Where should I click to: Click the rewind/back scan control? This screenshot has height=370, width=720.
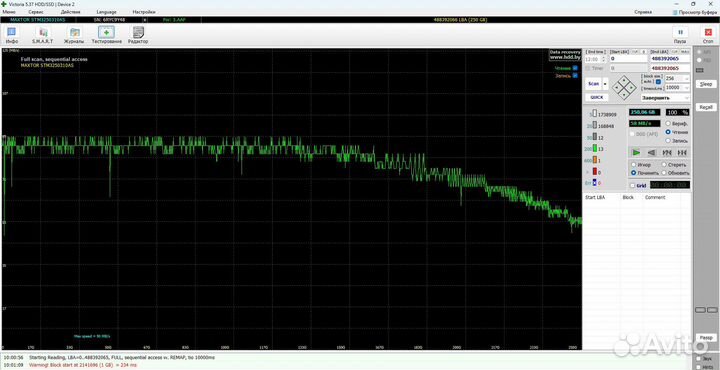click(x=652, y=152)
